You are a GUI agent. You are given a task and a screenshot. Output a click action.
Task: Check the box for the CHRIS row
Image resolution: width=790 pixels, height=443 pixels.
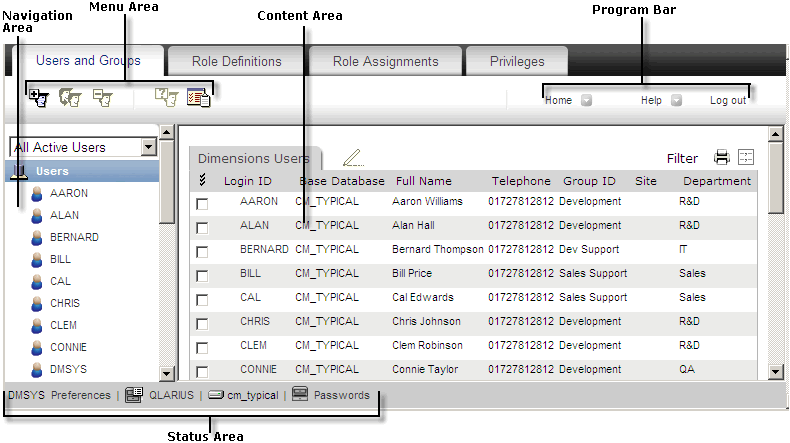(x=203, y=323)
